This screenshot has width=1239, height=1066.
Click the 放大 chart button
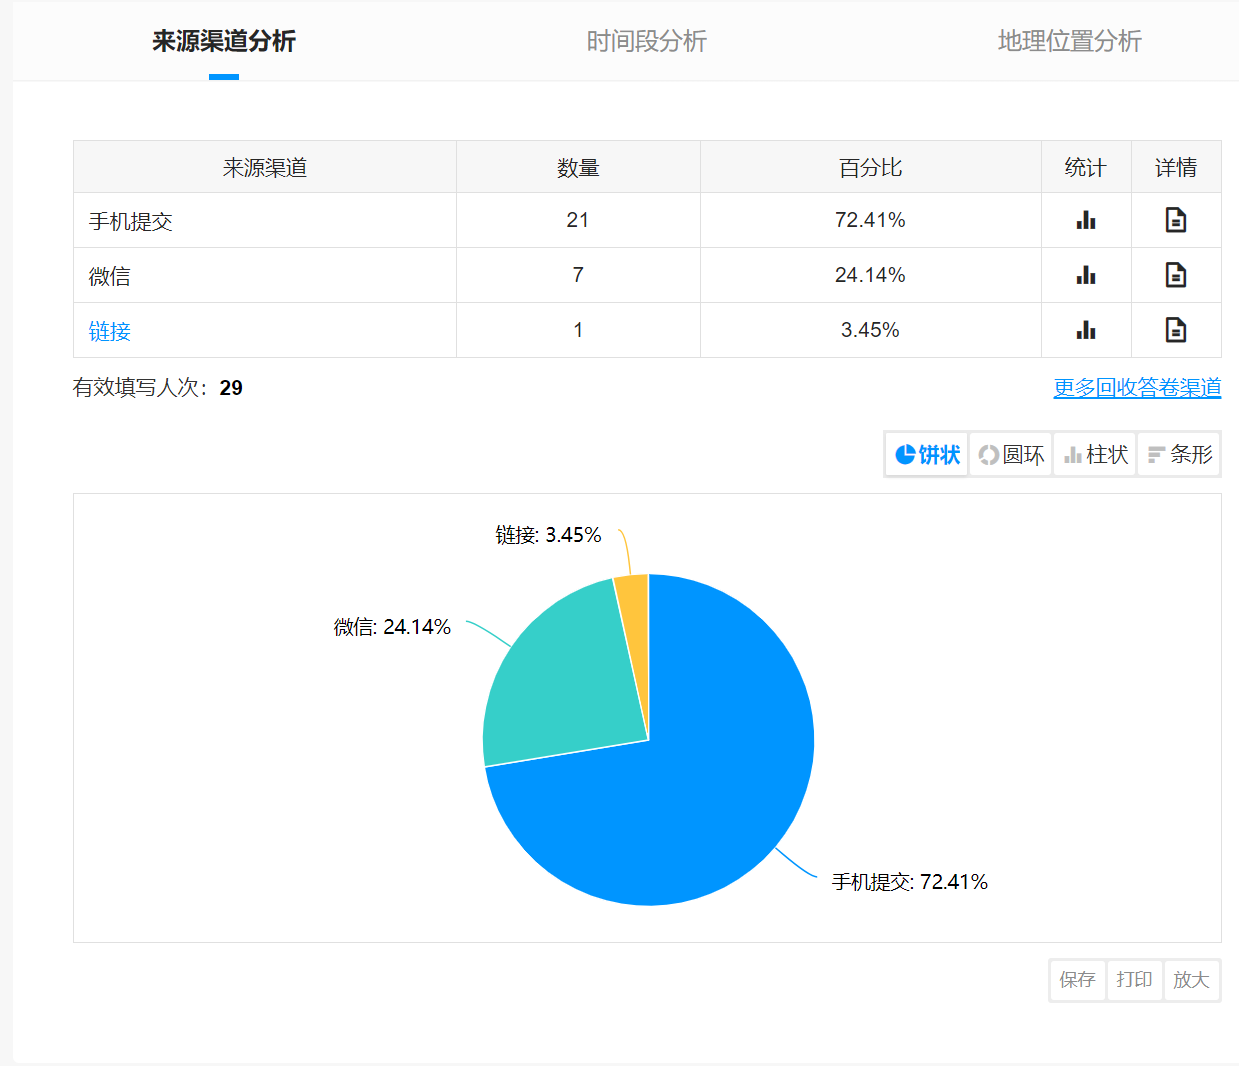click(1191, 980)
